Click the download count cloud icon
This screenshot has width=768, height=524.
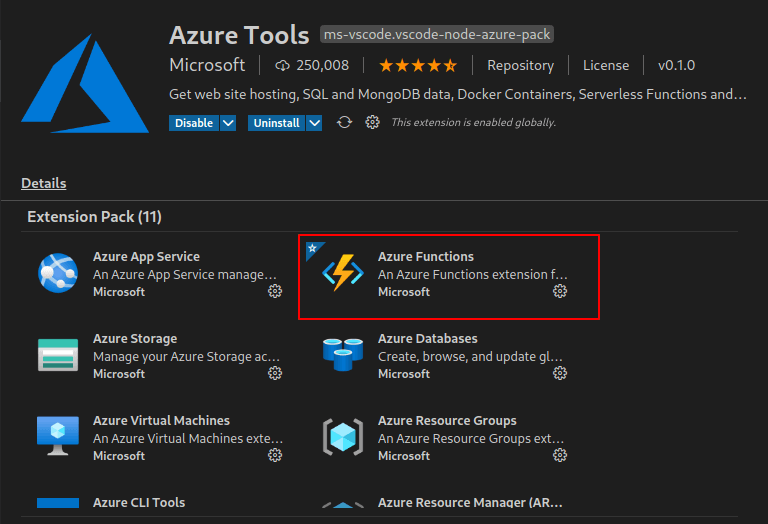click(x=282, y=65)
